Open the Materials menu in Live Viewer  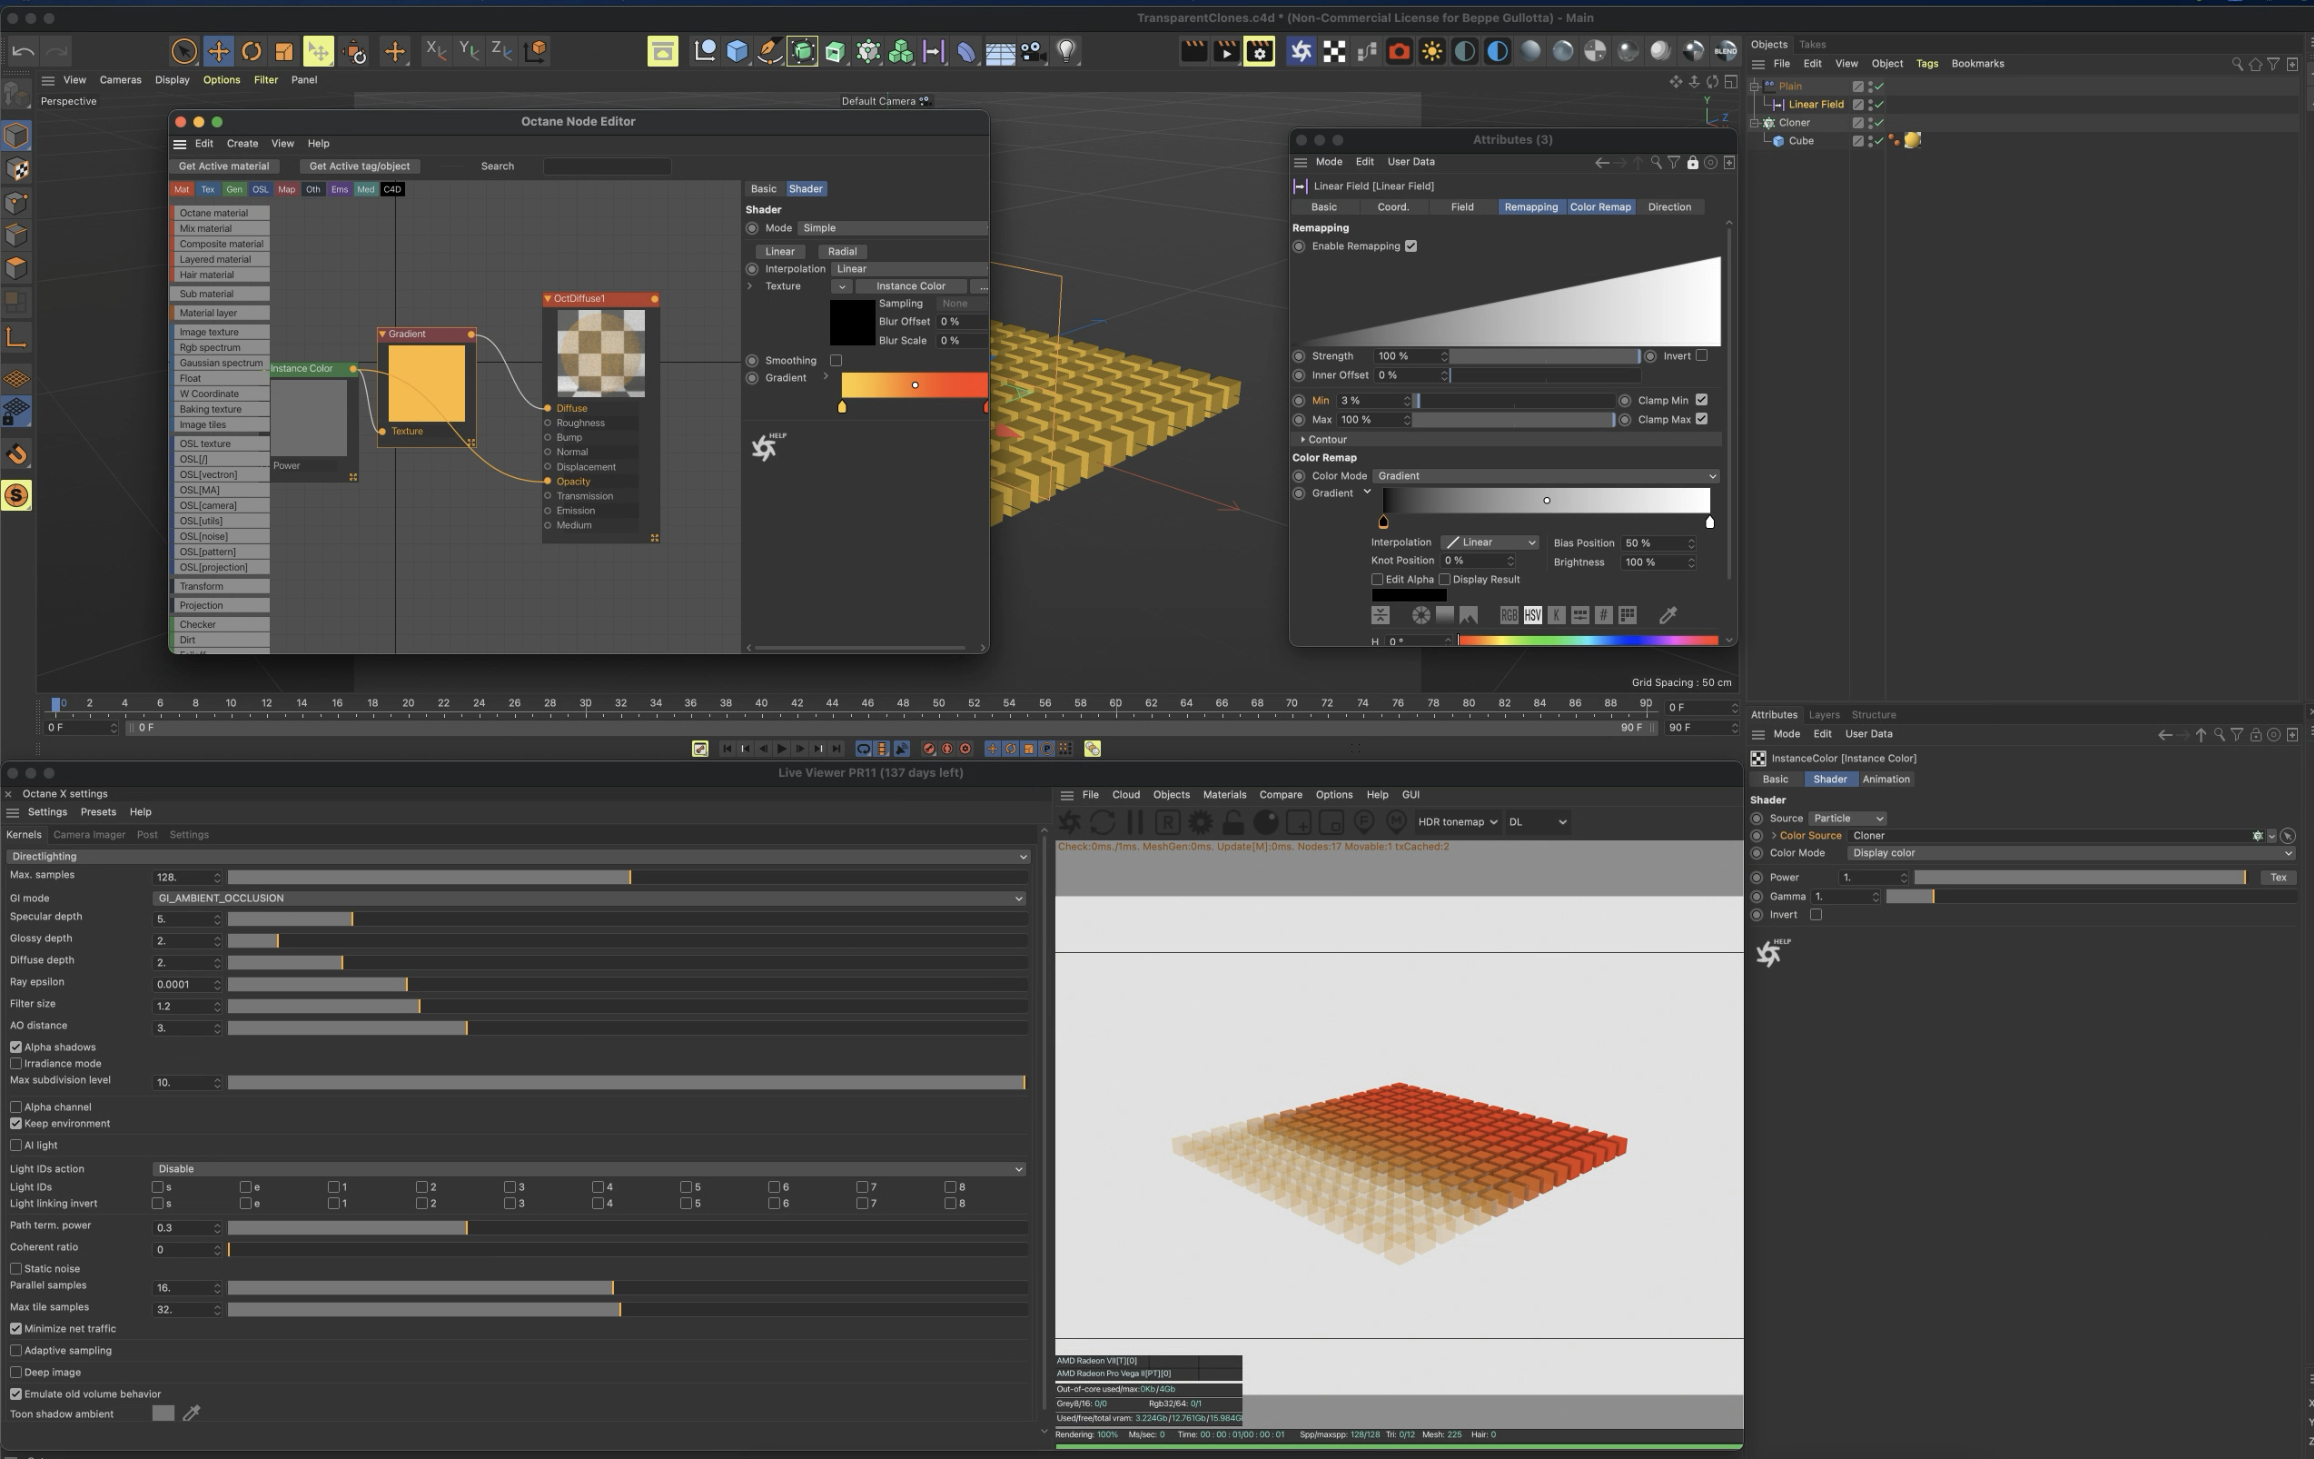click(1224, 794)
